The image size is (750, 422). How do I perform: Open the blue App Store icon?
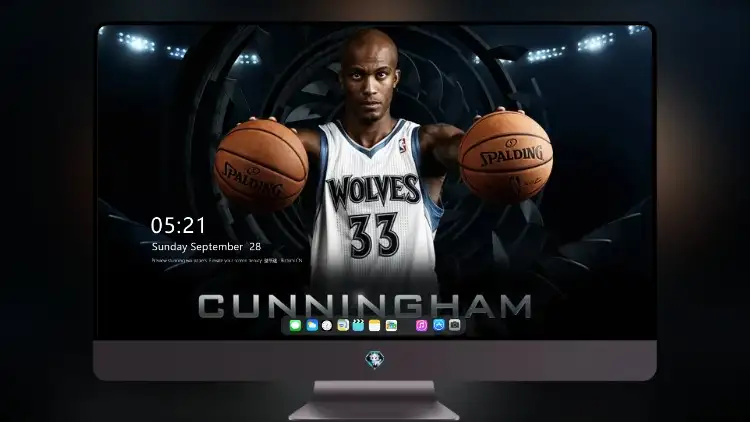(439, 325)
